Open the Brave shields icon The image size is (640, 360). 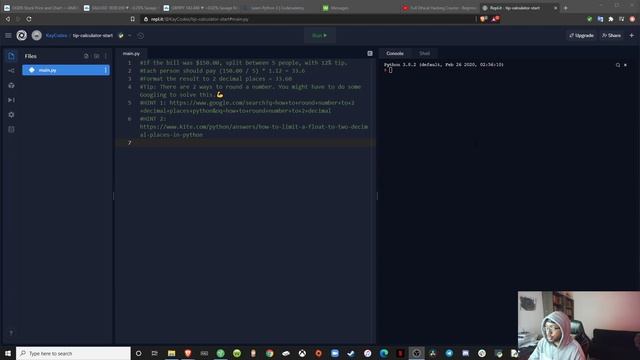click(484, 19)
